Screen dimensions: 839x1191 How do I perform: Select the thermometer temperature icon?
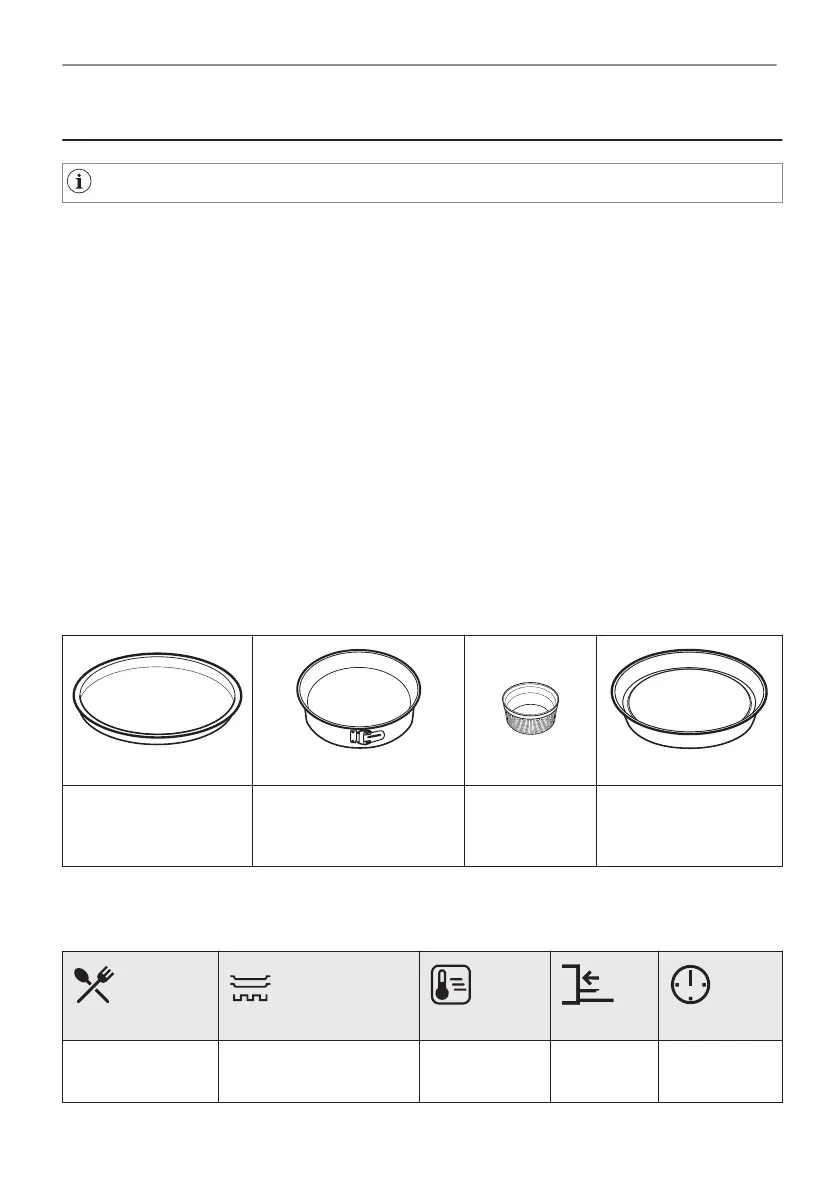[x=451, y=985]
